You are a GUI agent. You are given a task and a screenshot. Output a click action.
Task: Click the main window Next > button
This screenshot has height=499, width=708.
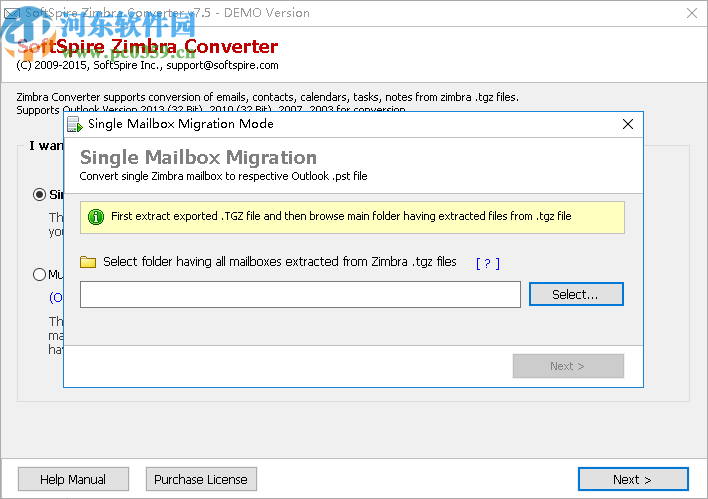tap(633, 479)
